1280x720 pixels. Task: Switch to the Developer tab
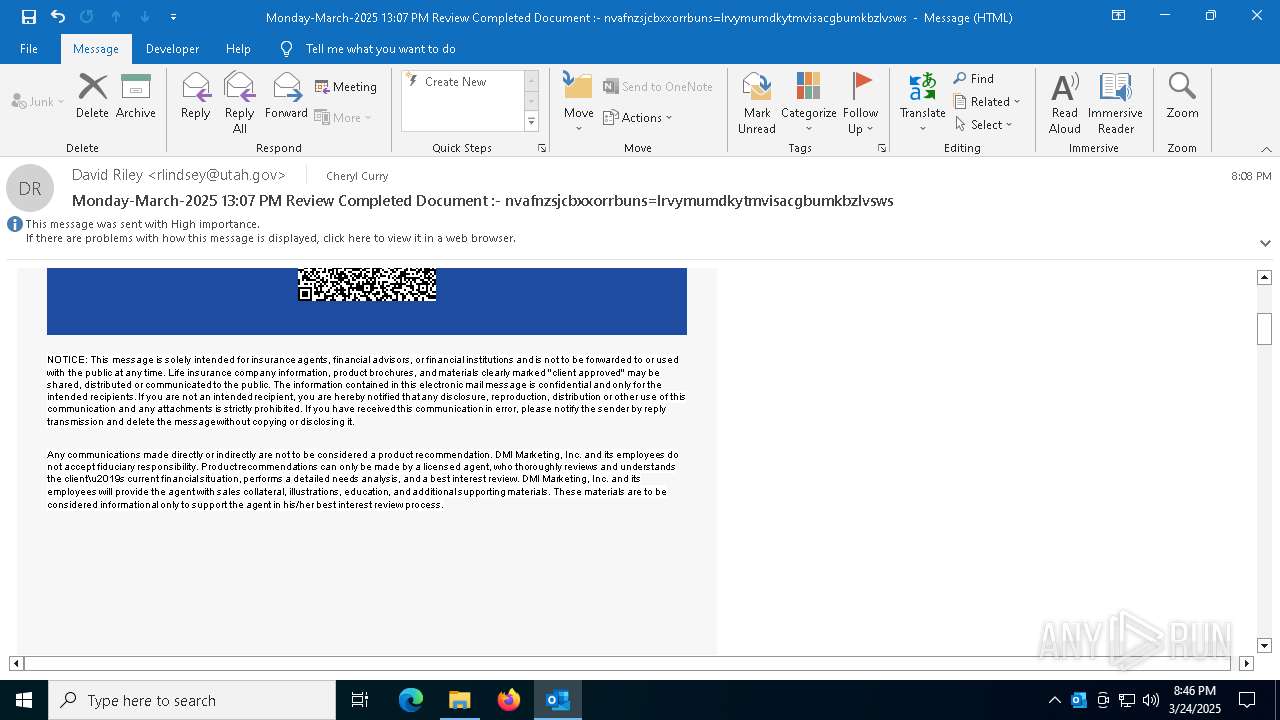(172, 49)
